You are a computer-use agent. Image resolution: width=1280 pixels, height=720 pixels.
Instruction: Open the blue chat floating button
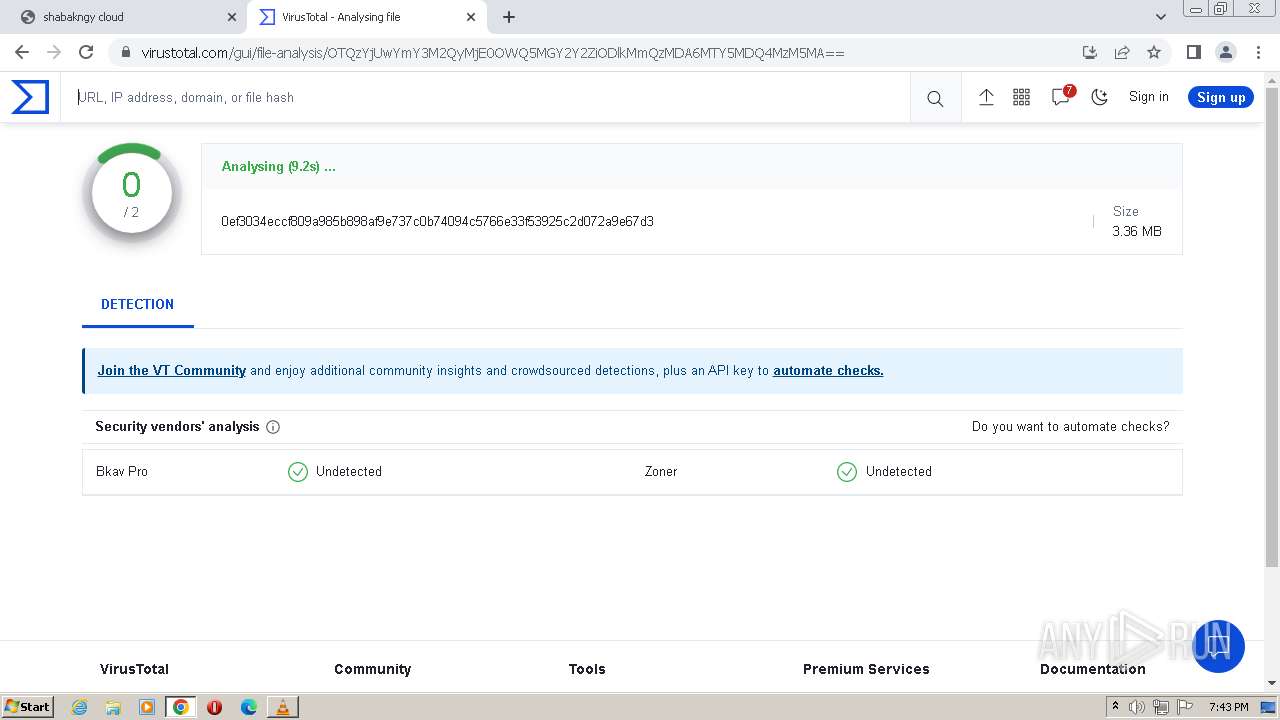[x=1218, y=646]
